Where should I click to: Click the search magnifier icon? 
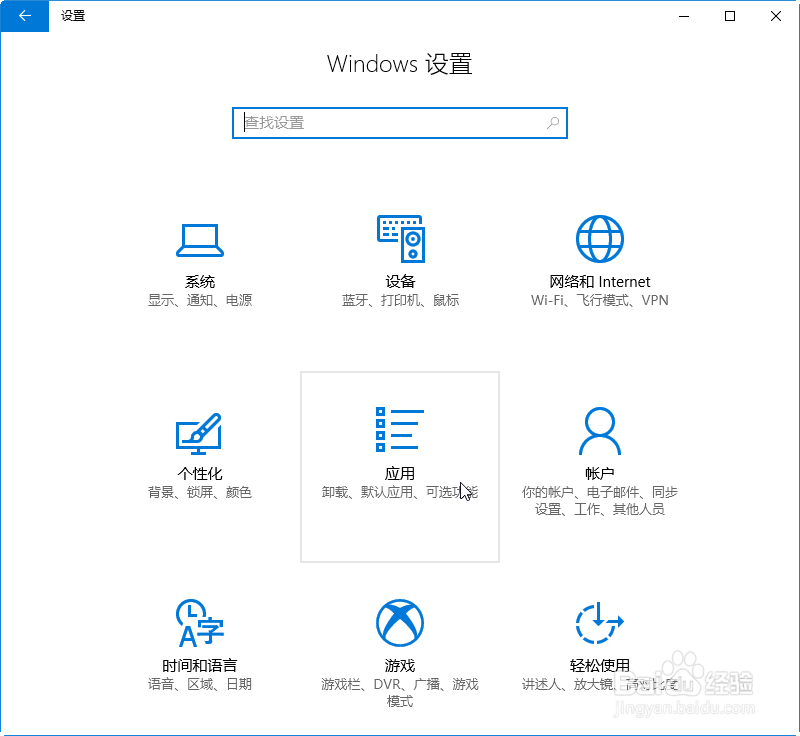pyautogui.click(x=553, y=123)
